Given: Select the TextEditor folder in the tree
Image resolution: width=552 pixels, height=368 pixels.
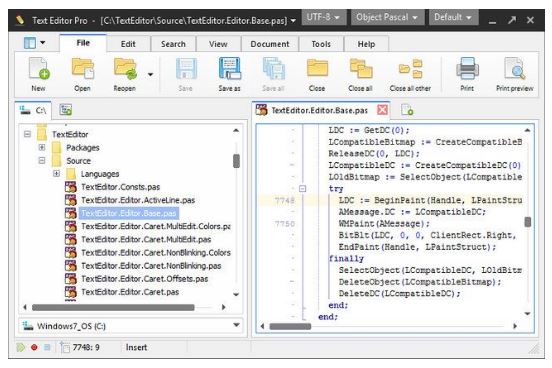Looking at the screenshot, I should coord(70,134).
